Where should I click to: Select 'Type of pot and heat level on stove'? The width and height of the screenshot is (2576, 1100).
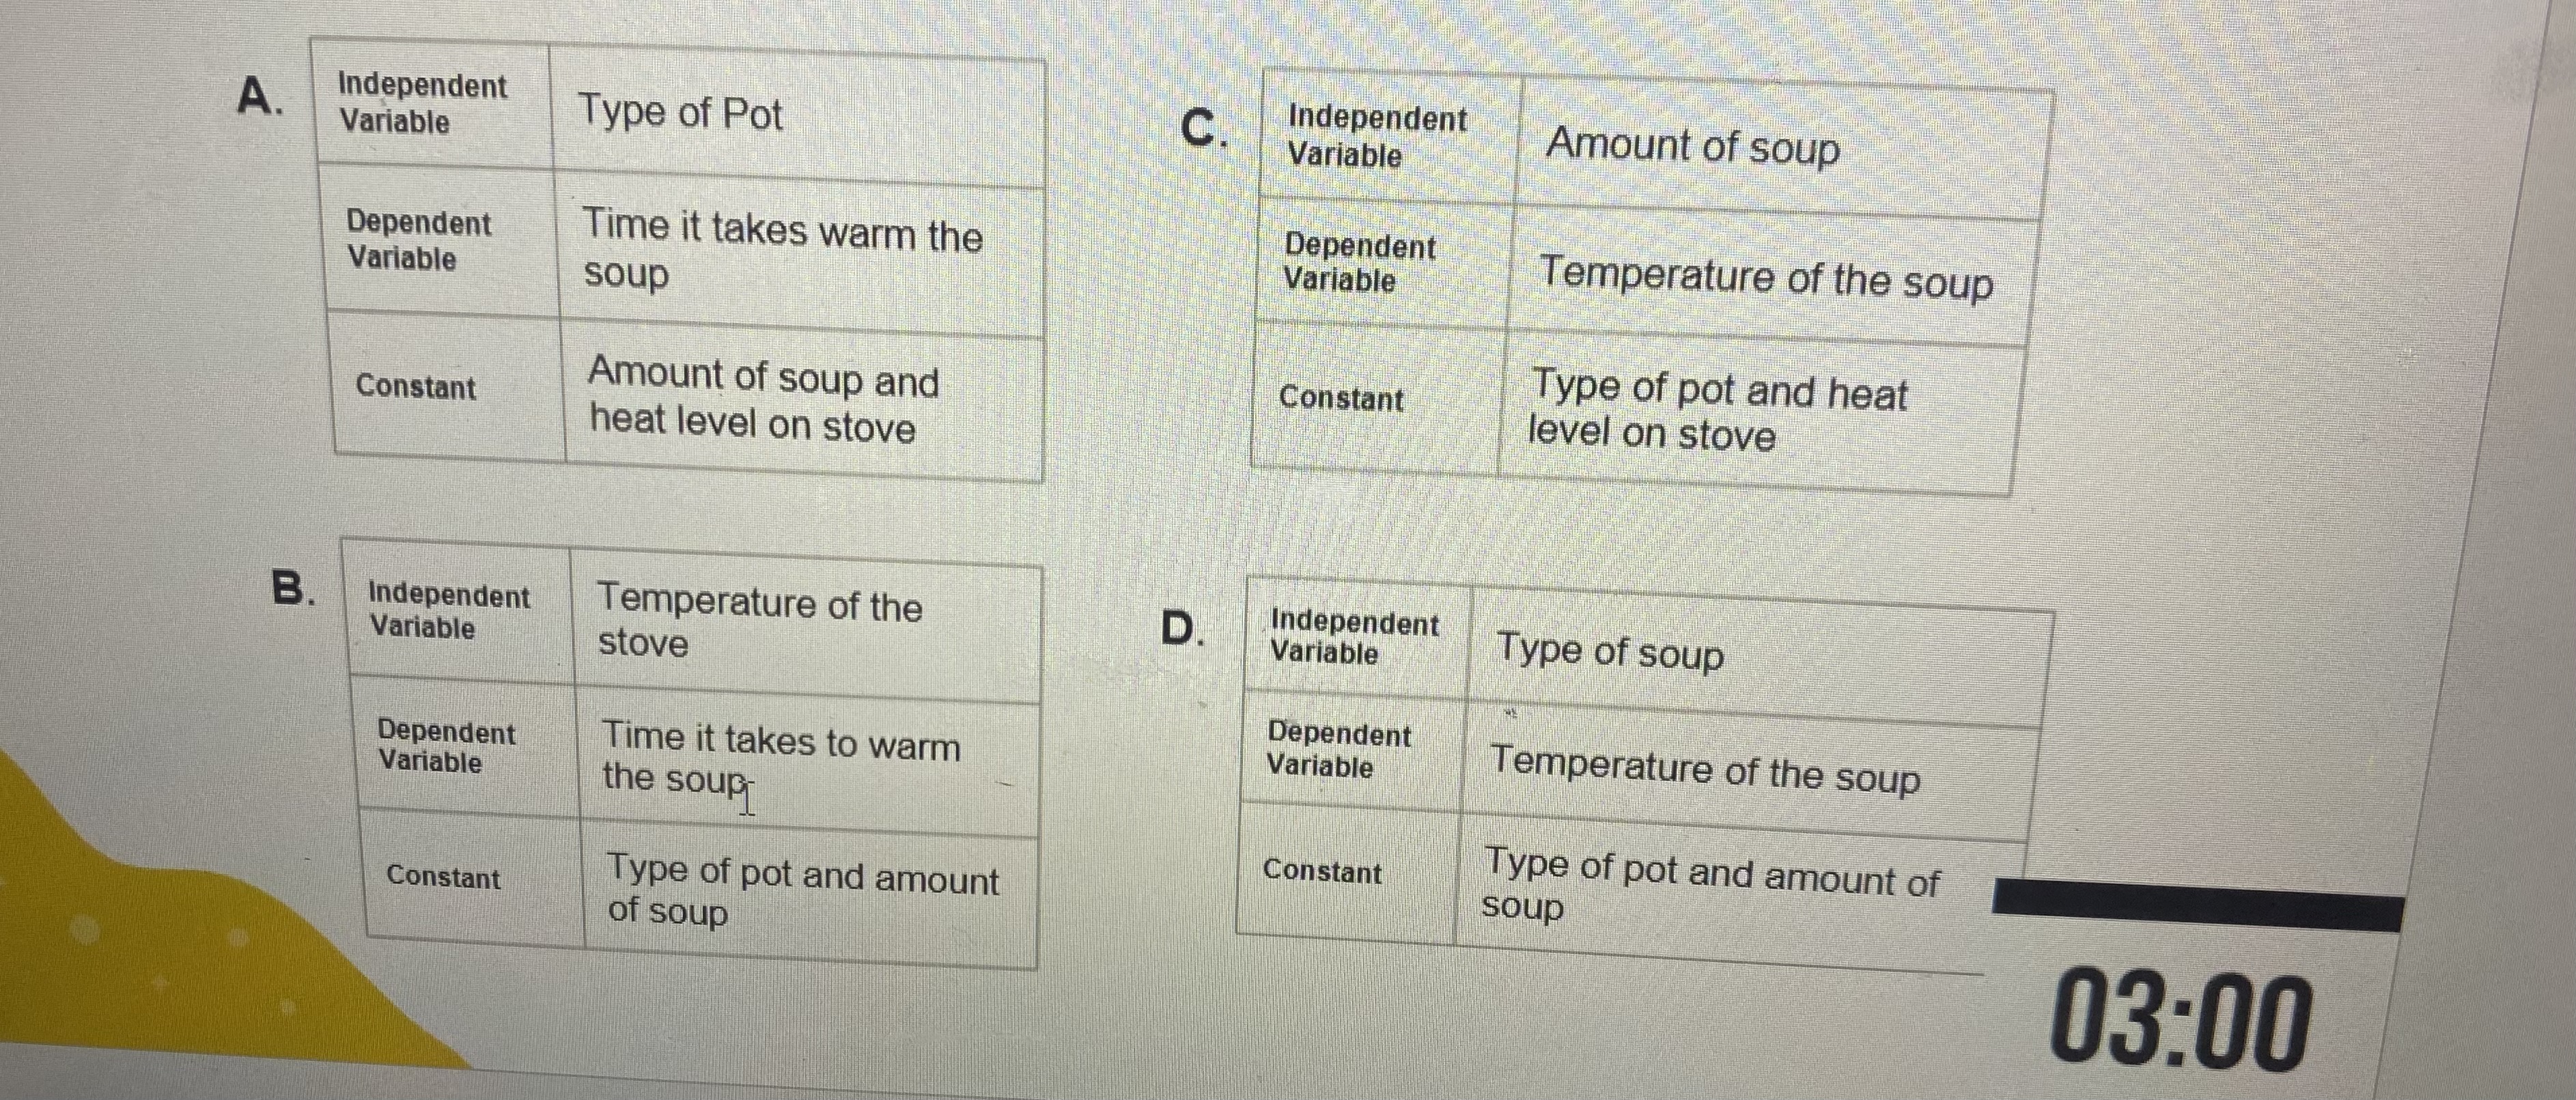pyautogui.click(x=1718, y=410)
